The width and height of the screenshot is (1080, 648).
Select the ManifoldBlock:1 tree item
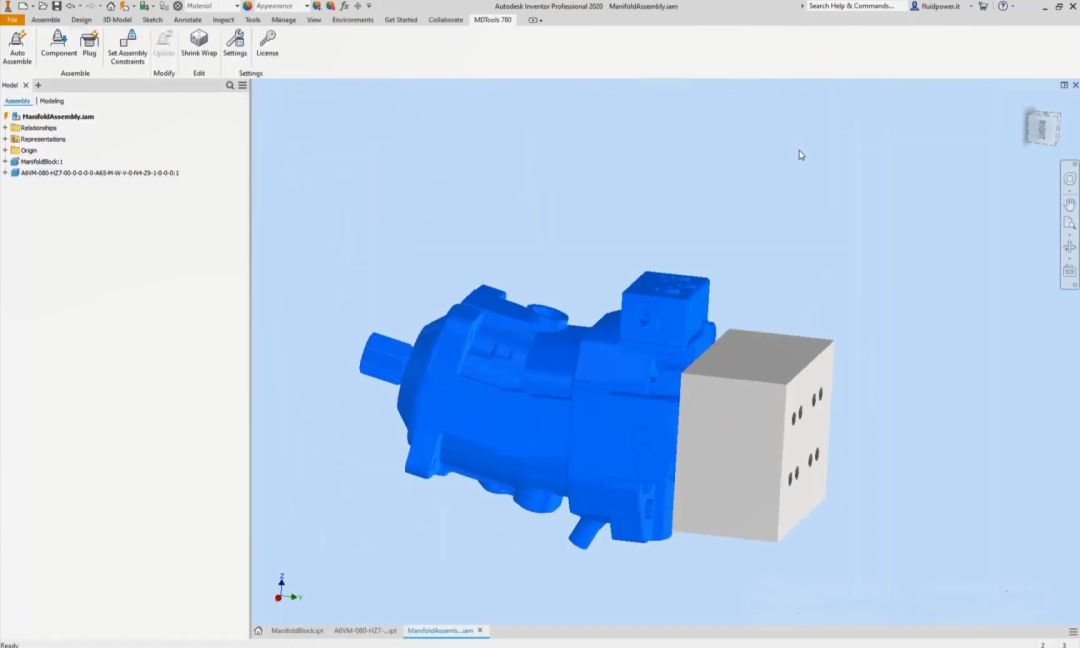[x=41, y=161]
